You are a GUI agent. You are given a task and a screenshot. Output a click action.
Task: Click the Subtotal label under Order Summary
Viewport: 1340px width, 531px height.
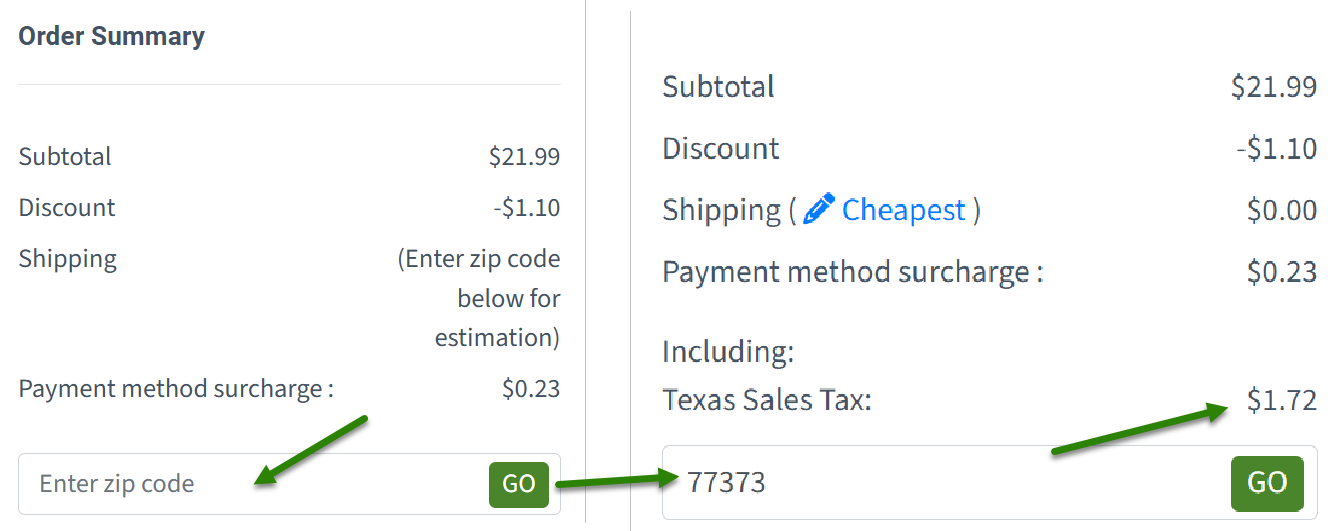65,157
